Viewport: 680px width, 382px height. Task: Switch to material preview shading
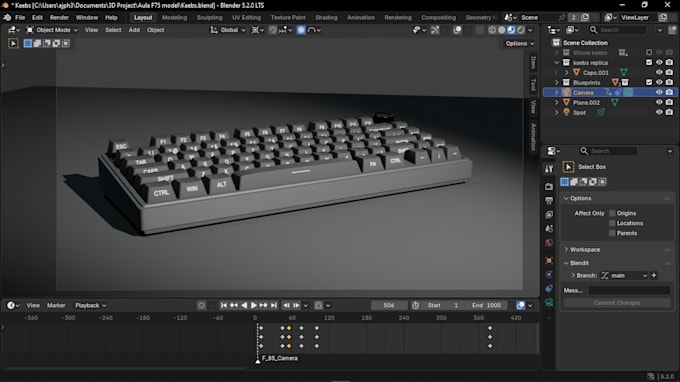[x=511, y=30]
